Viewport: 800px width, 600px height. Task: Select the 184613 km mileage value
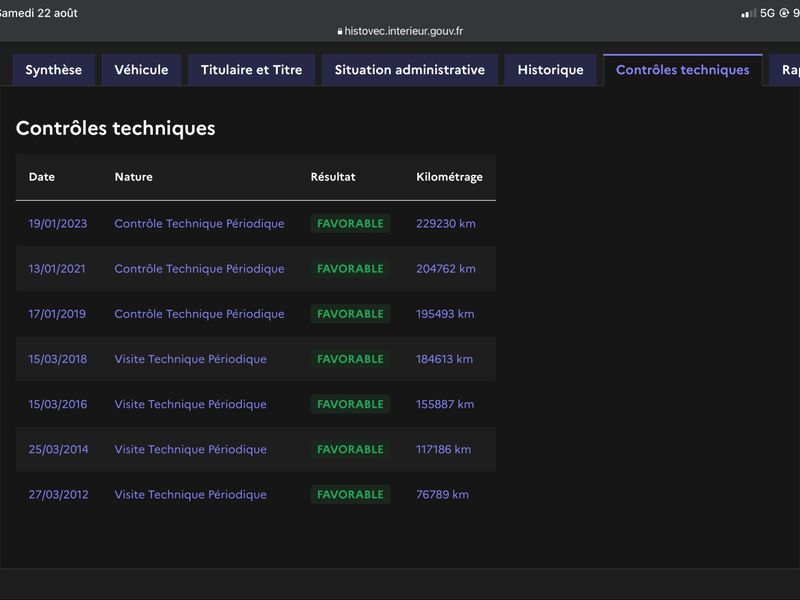tap(444, 359)
